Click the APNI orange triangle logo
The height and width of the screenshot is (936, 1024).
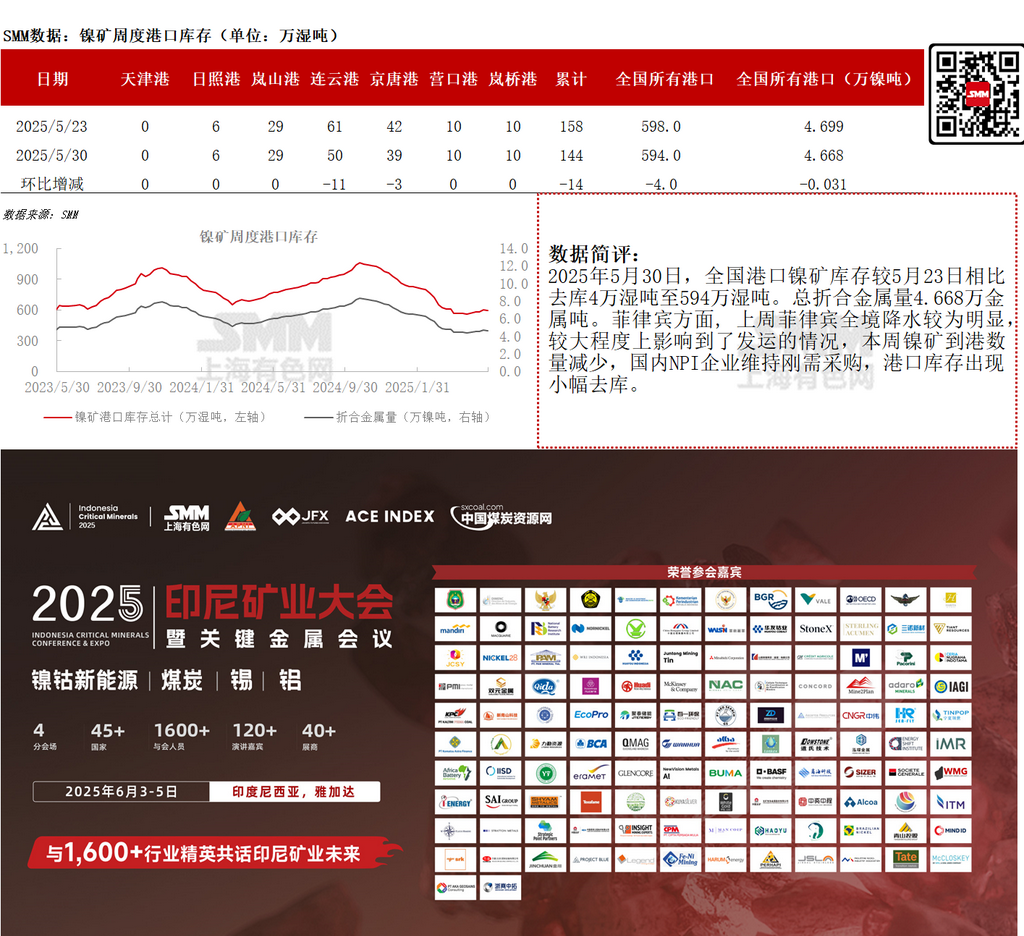click(x=240, y=517)
